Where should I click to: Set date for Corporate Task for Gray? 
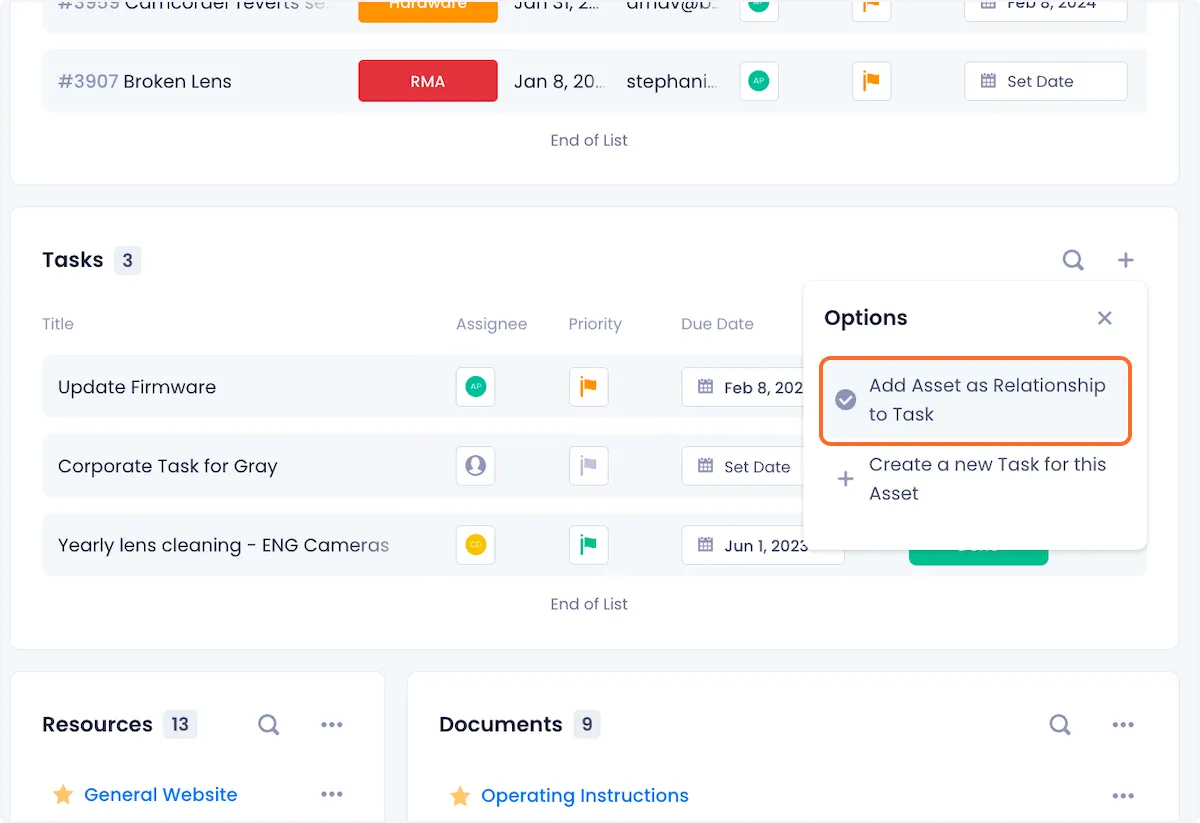pyautogui.click(x=745, y=466)
